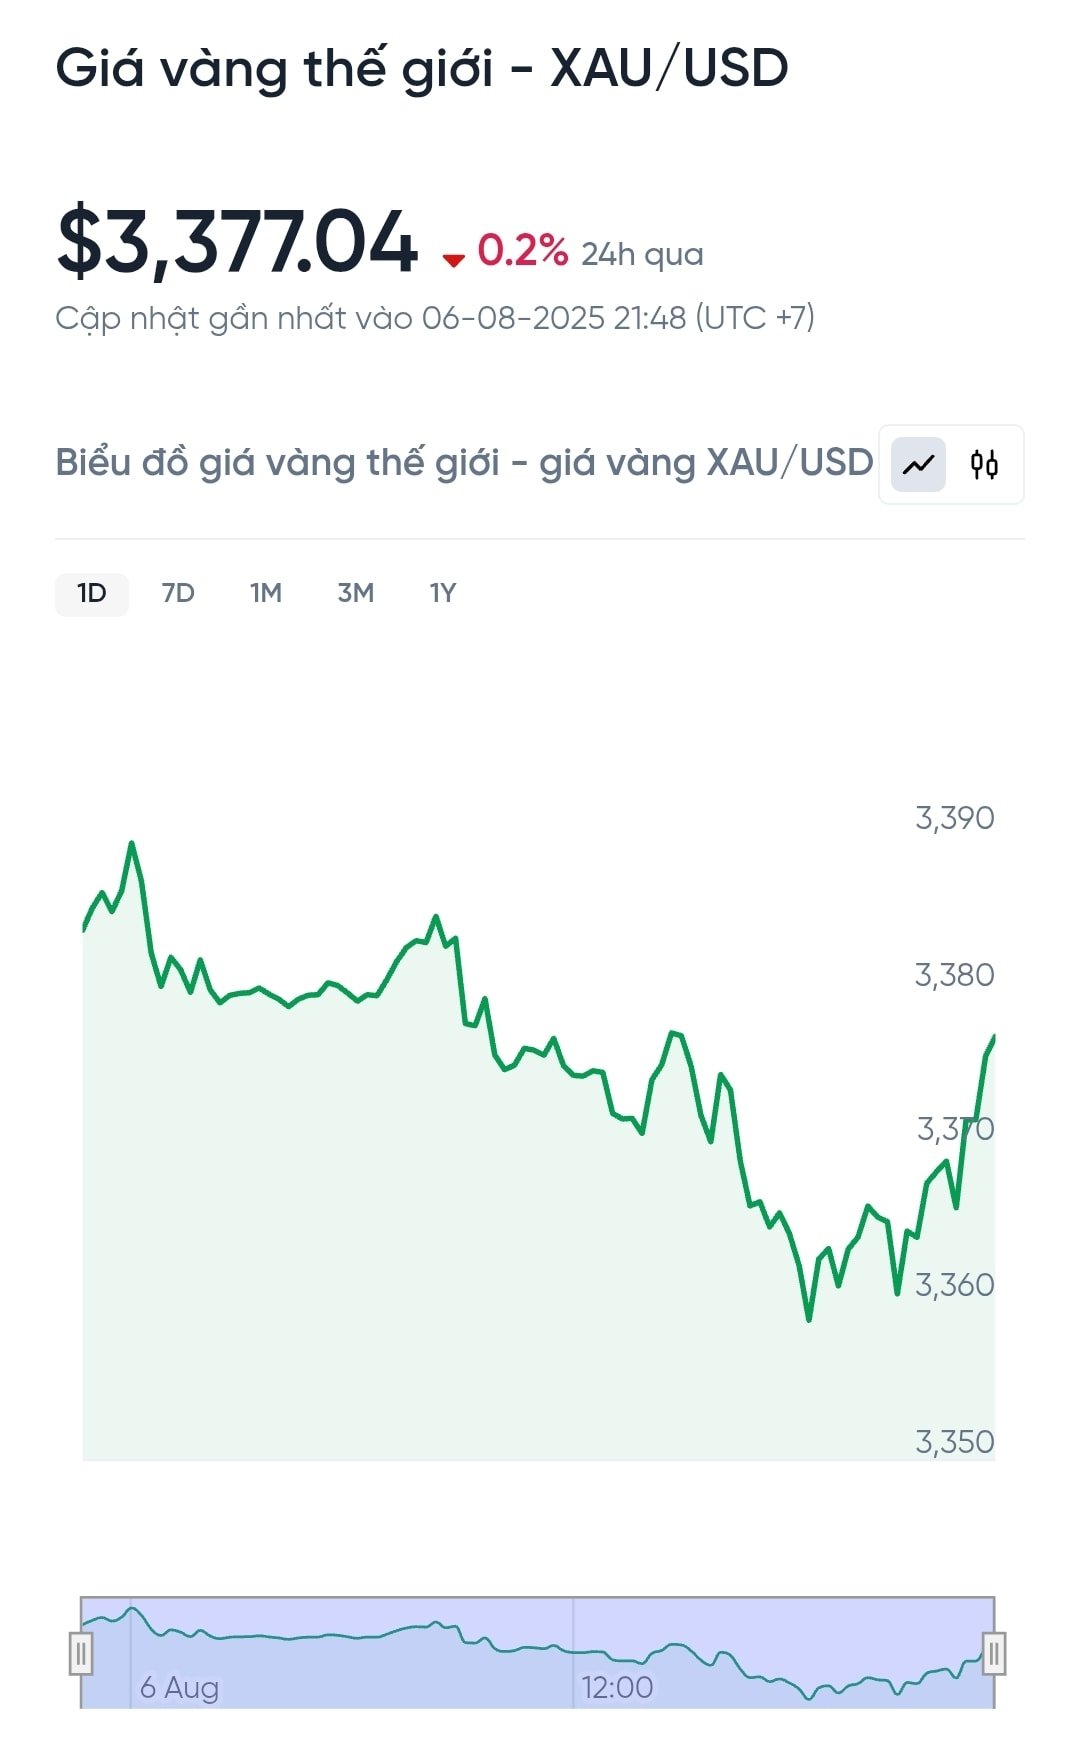This screenshot has width=1080, height=1760.
Task: Click the chart's highest peak point
Action: click(x=132, y=844)
